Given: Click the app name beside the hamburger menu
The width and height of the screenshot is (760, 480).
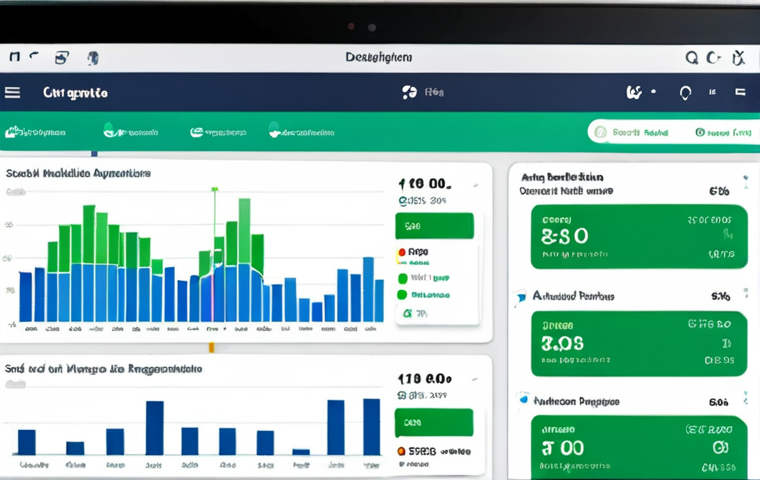Looking at the screenshot, I should tap(75, 93).
